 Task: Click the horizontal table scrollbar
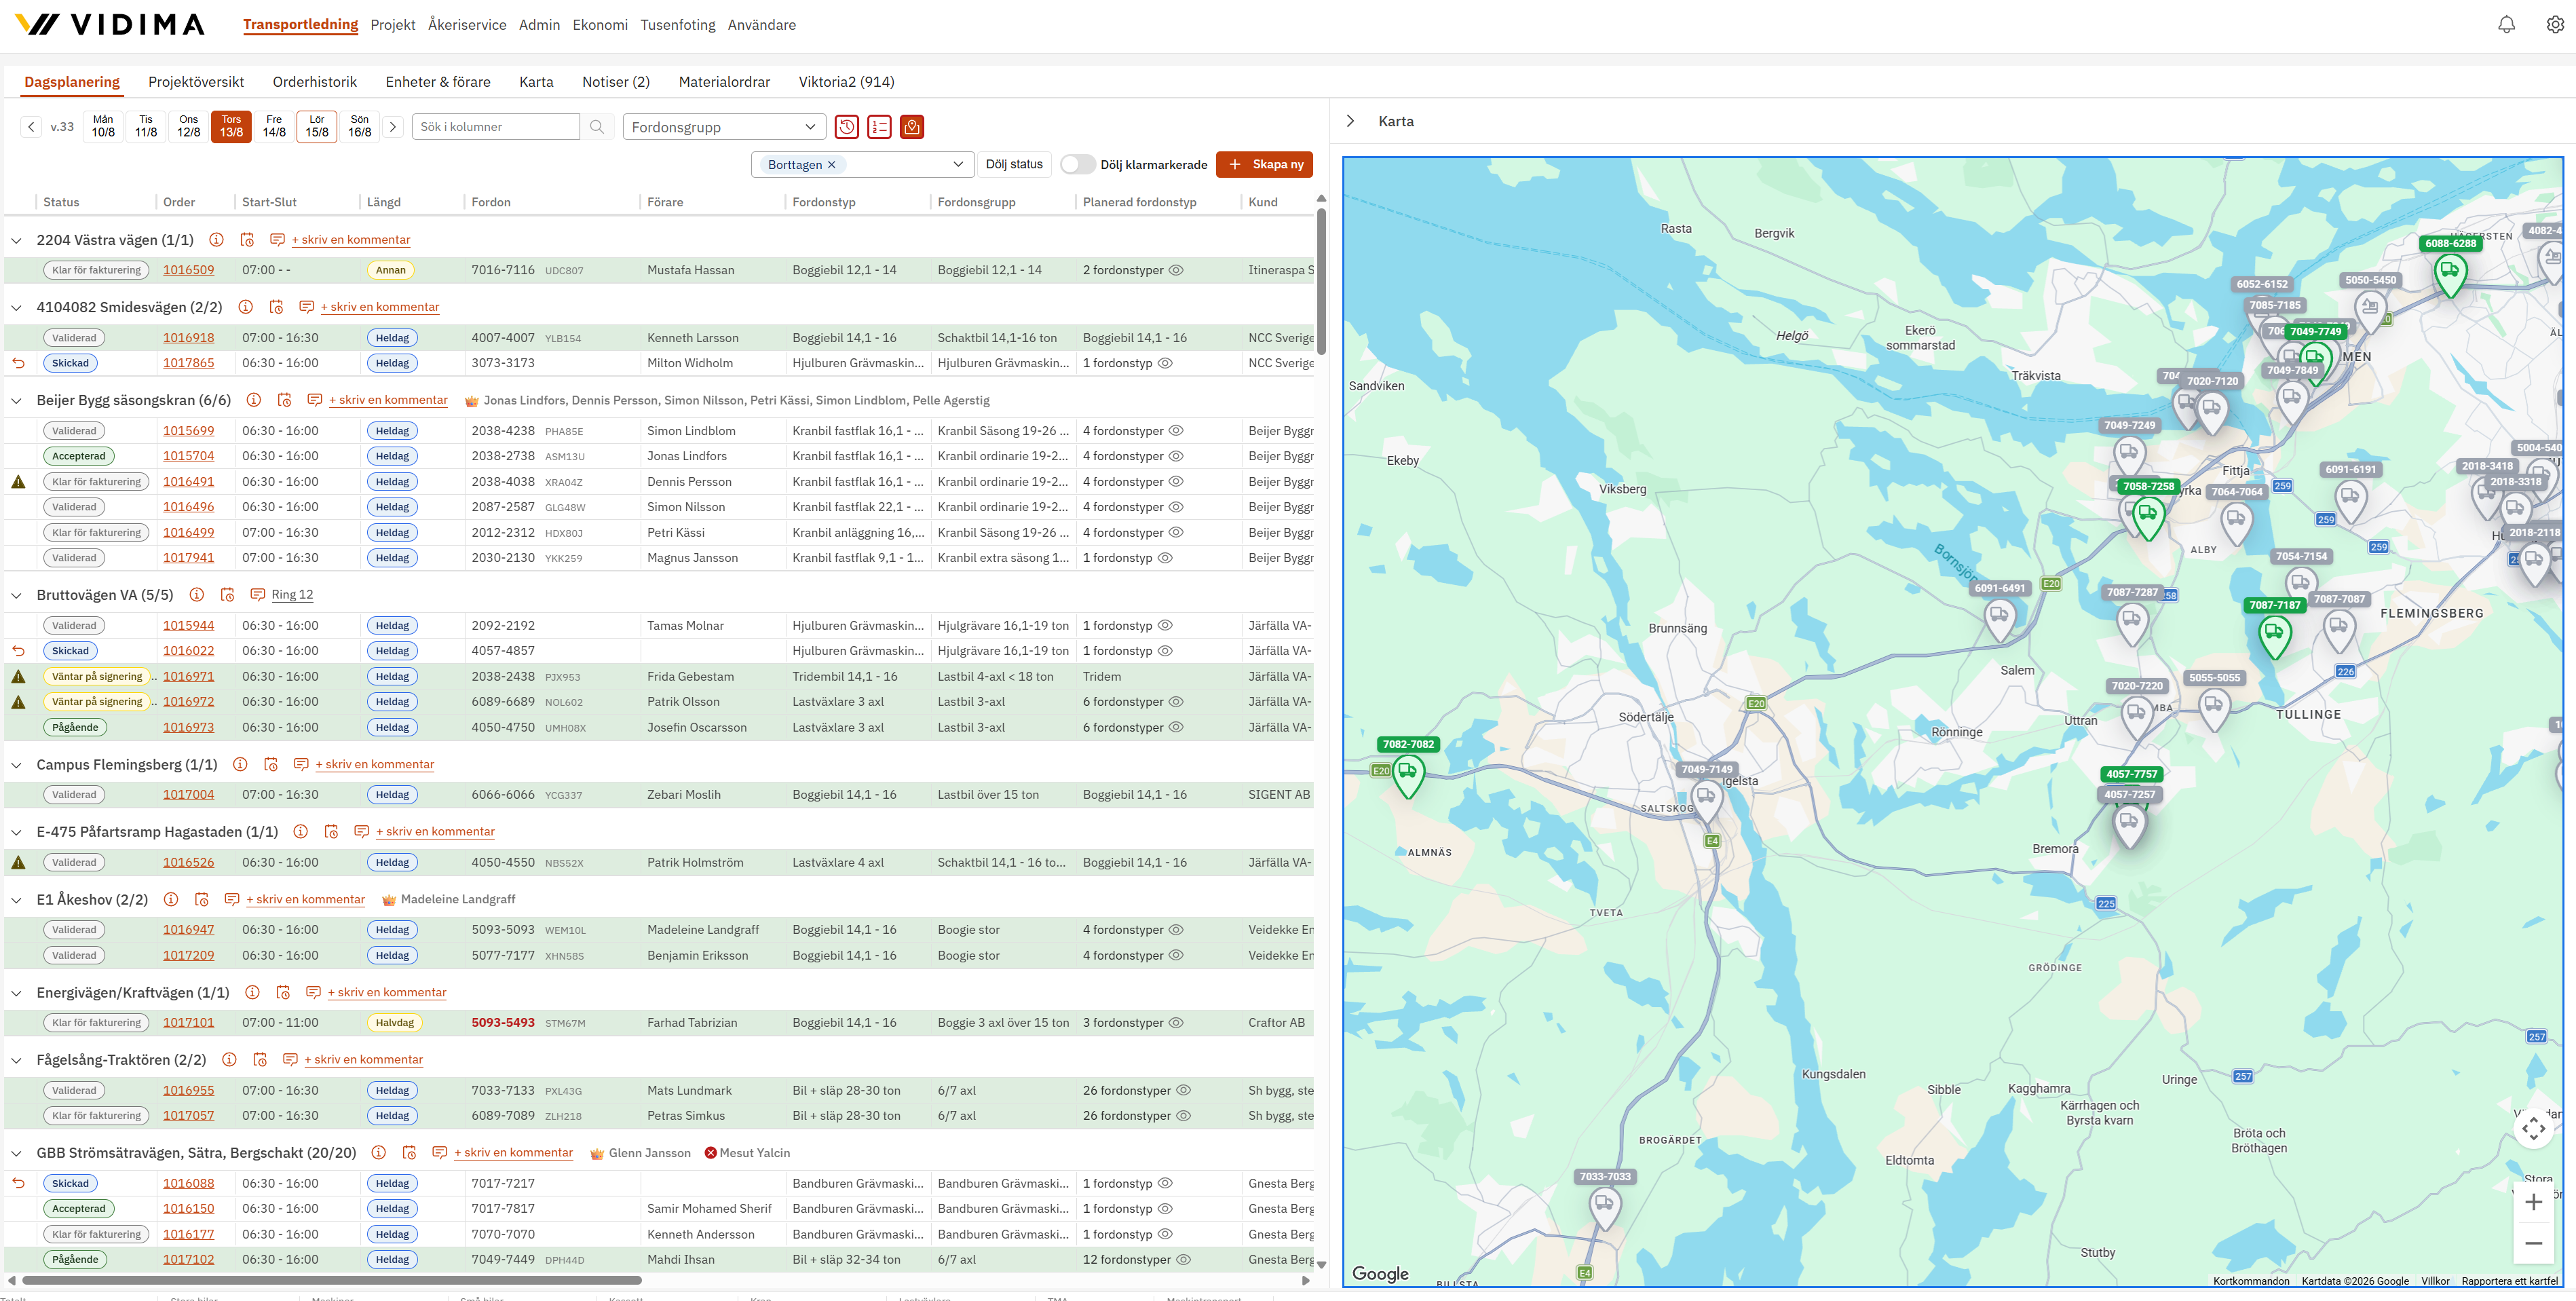pyautogui.click(x=332, y=1280)
